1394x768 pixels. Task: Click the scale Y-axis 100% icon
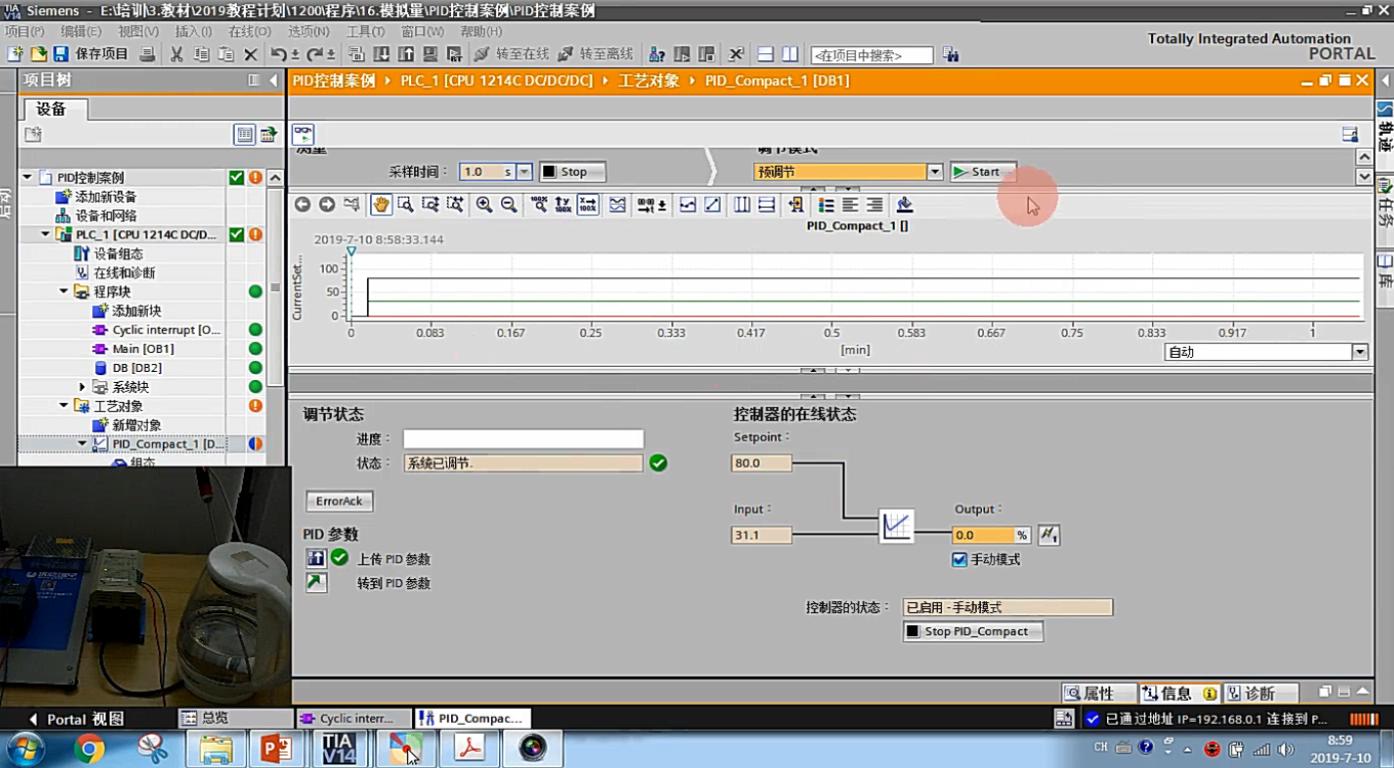563,204
